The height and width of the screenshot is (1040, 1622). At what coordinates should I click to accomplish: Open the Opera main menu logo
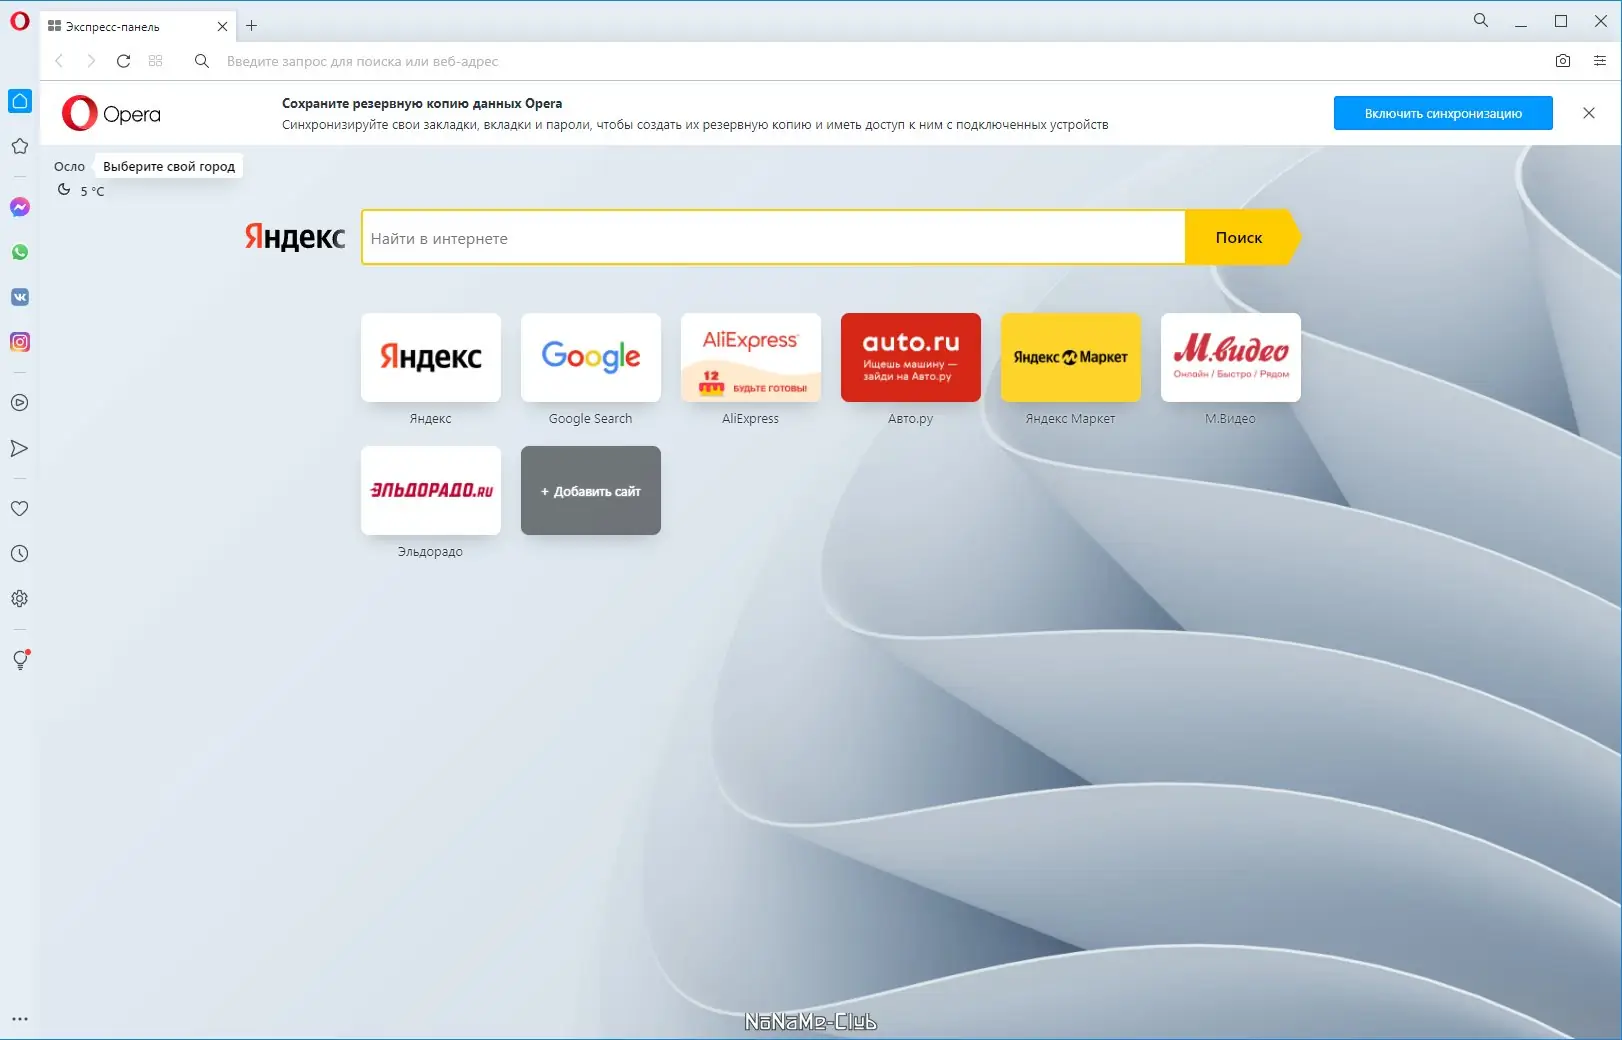(20, 21)
